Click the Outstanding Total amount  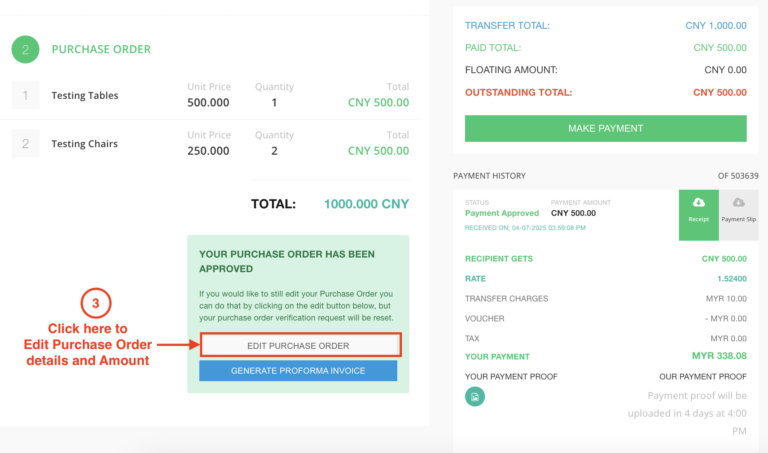(718, 92)
